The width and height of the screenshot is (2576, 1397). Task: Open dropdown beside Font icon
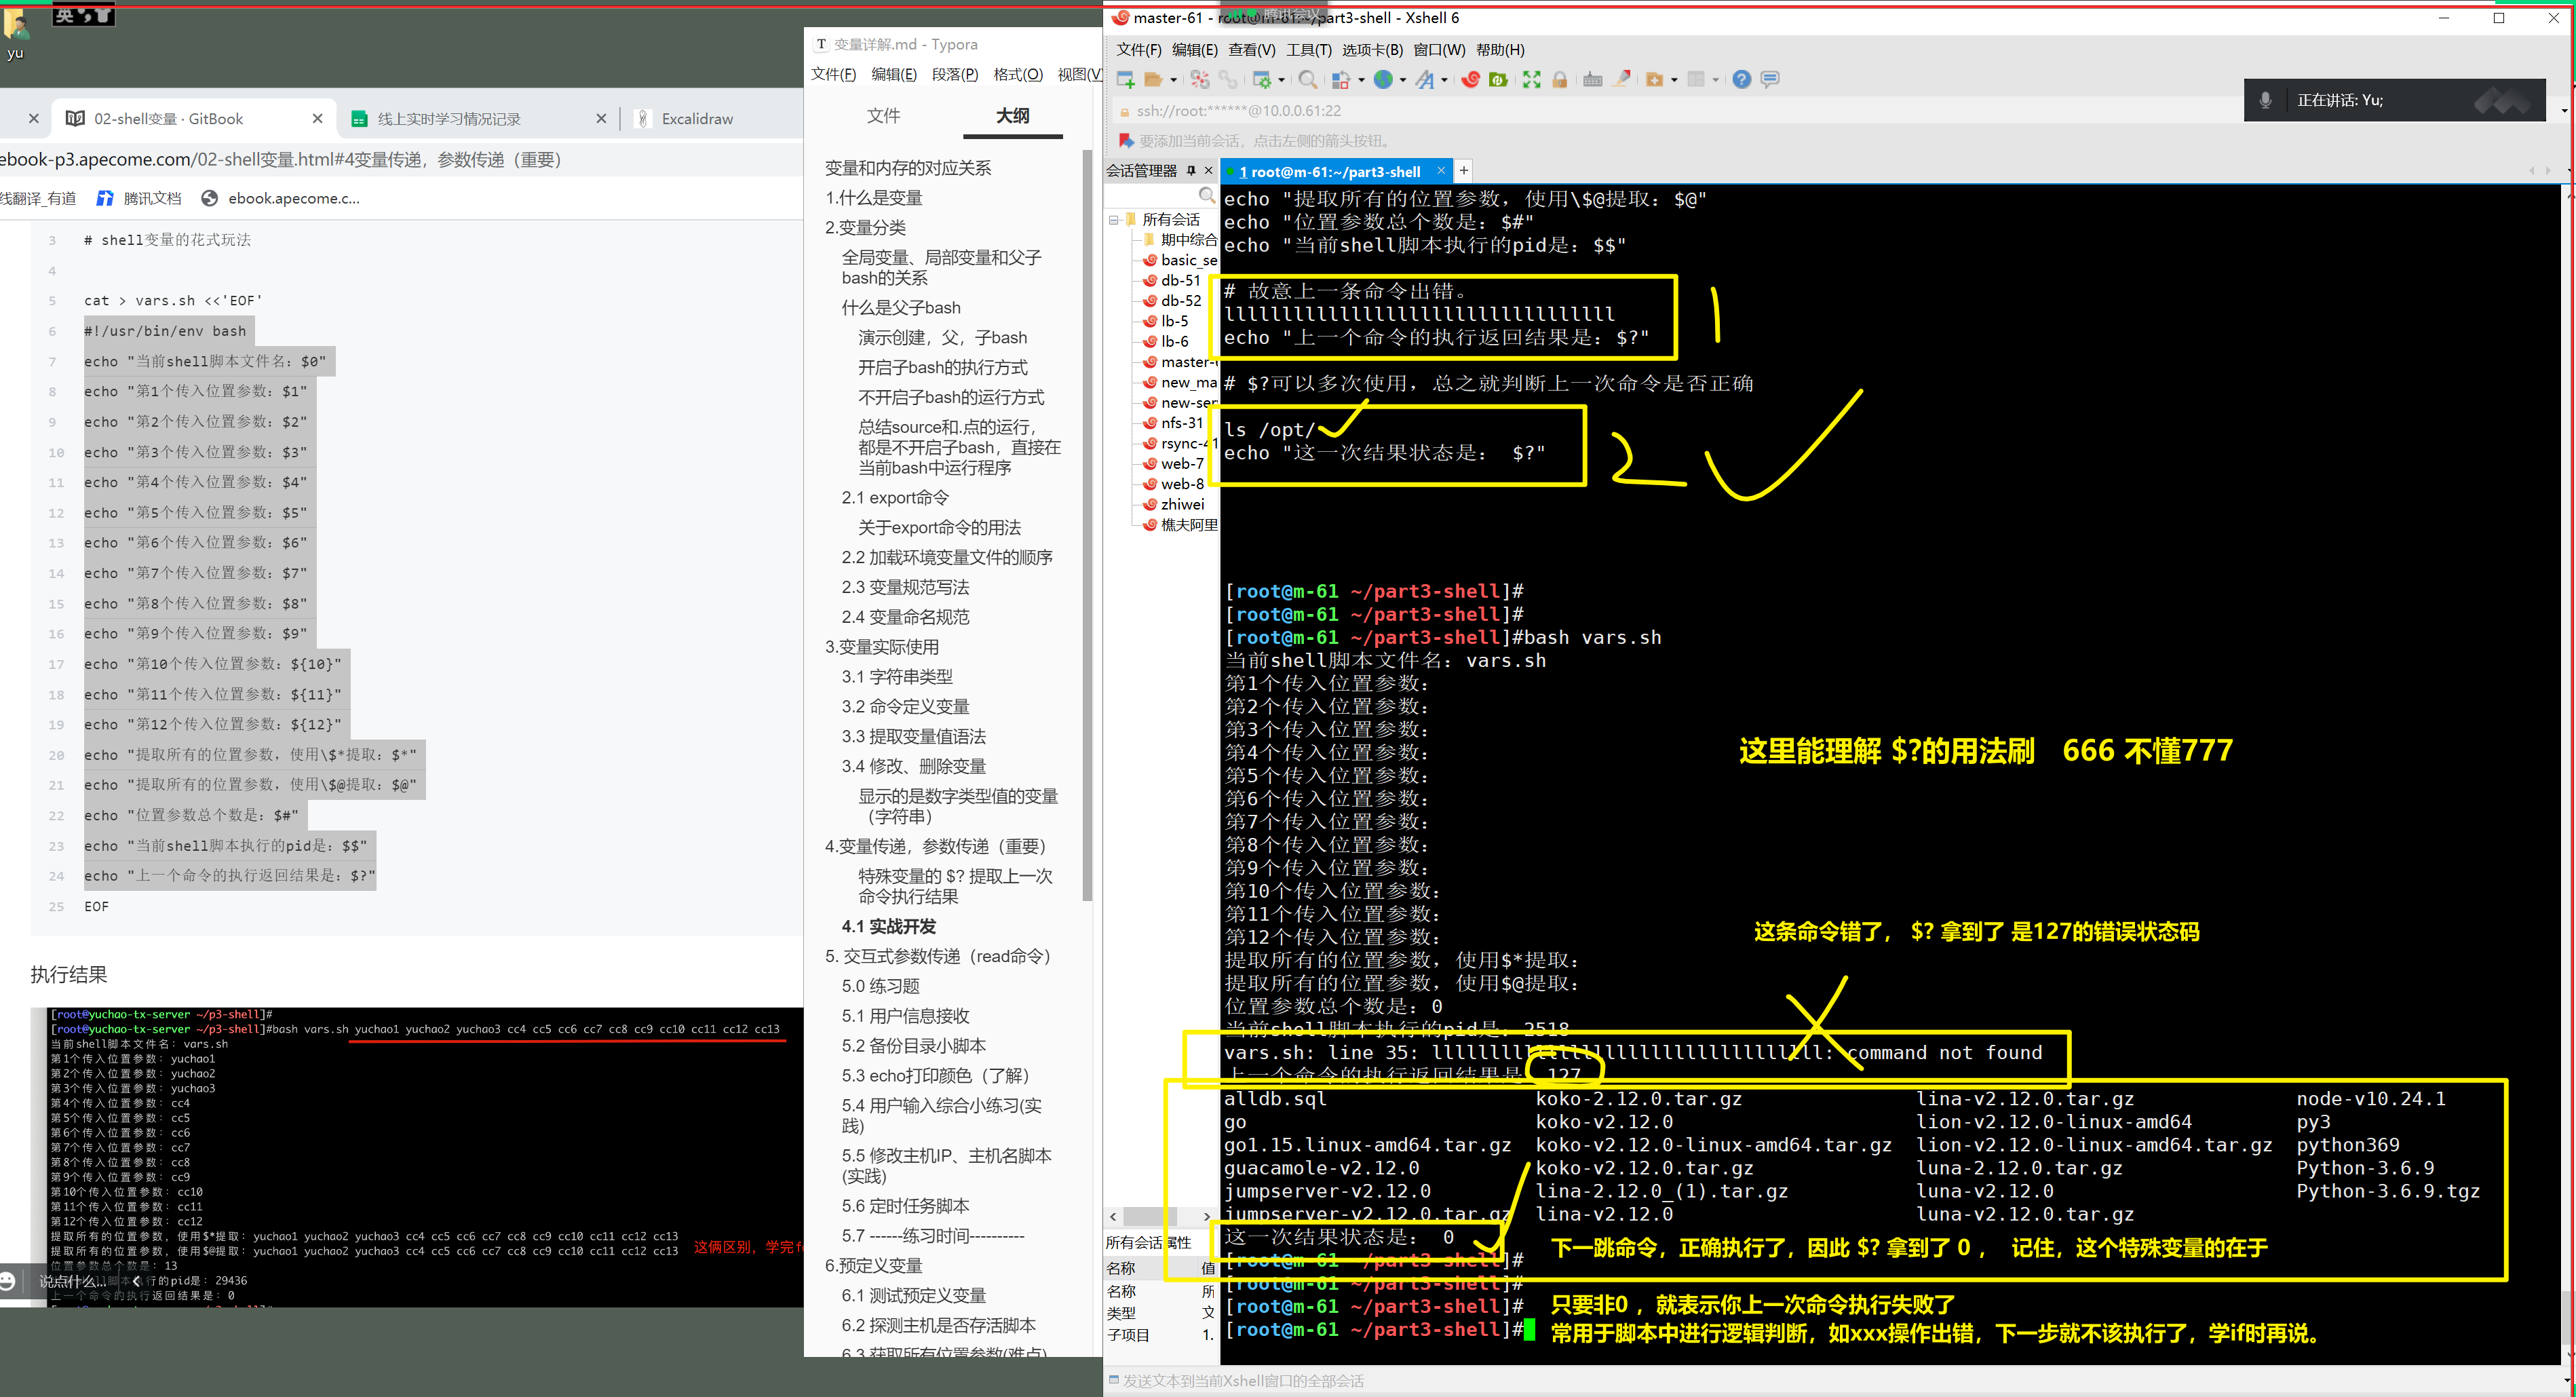pos(1444,81)
